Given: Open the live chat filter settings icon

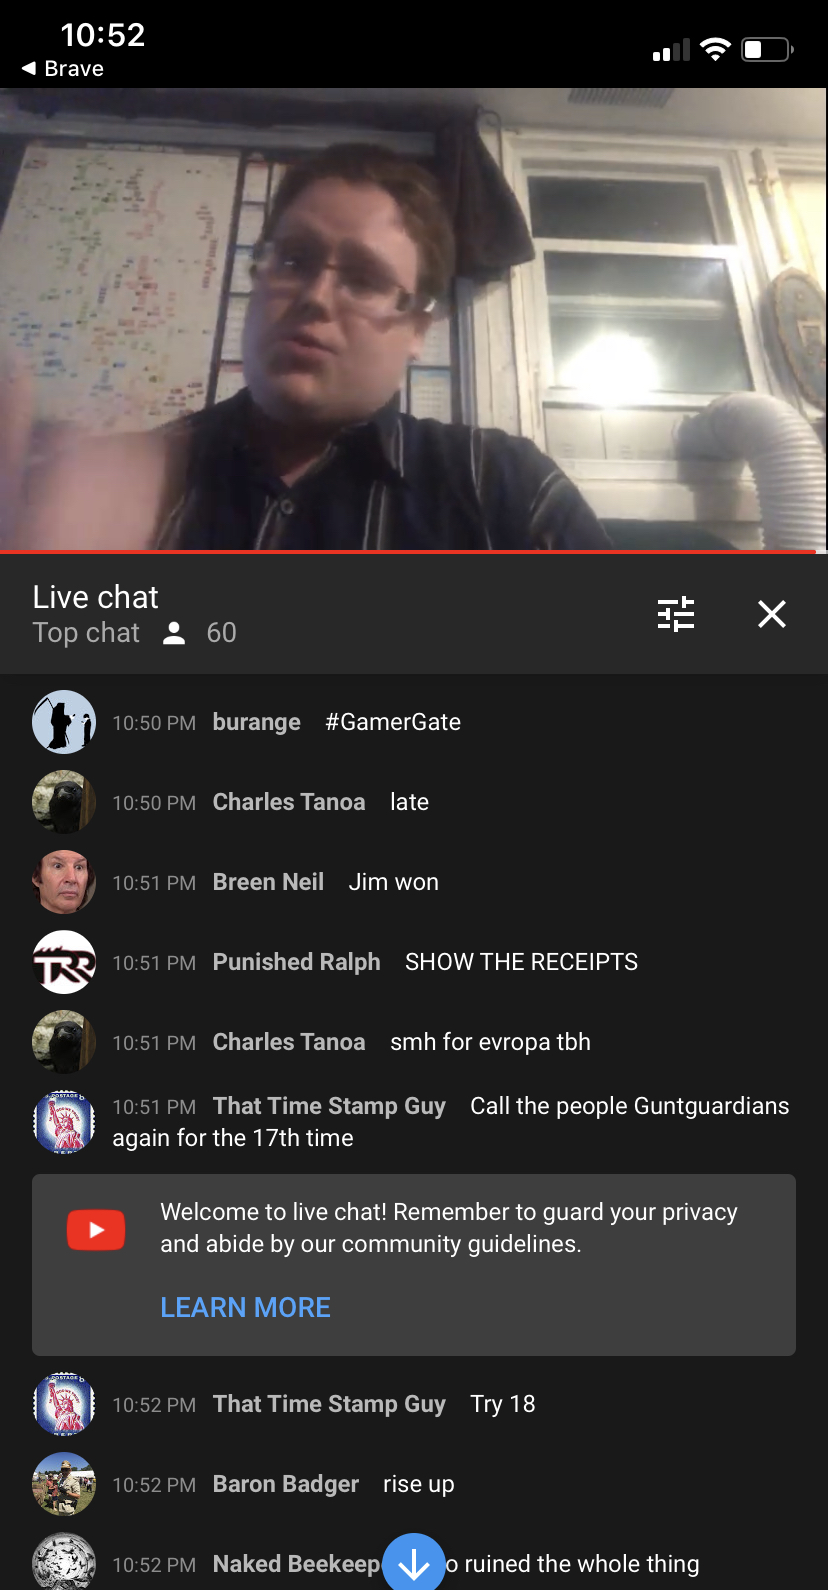Looking at the screenshot, I should coord(676,614).
